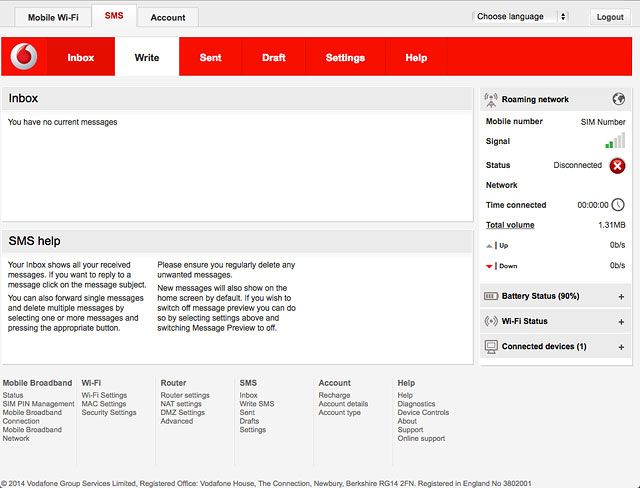Click the red disconnected status icon

(617, 166)
